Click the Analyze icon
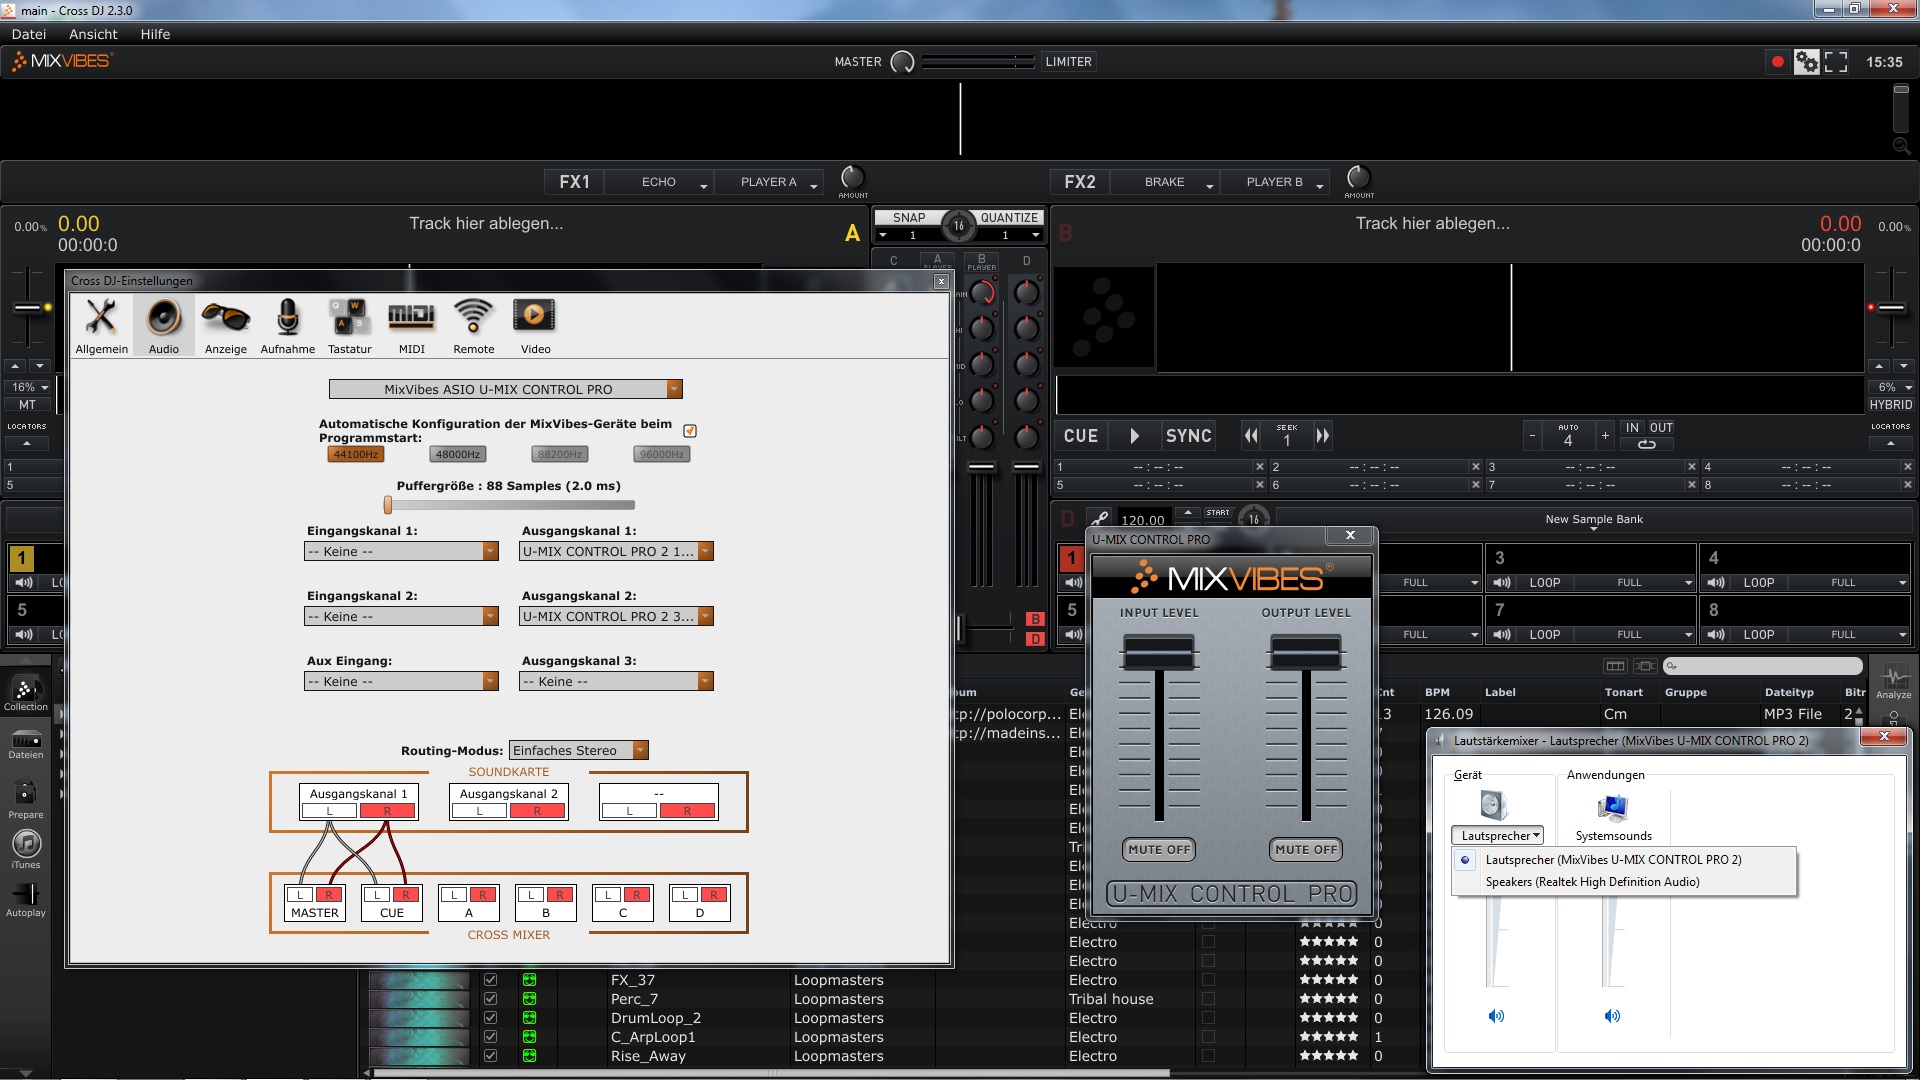Viewport: 1920px width, 1080px height. [x=1893, y=681]
